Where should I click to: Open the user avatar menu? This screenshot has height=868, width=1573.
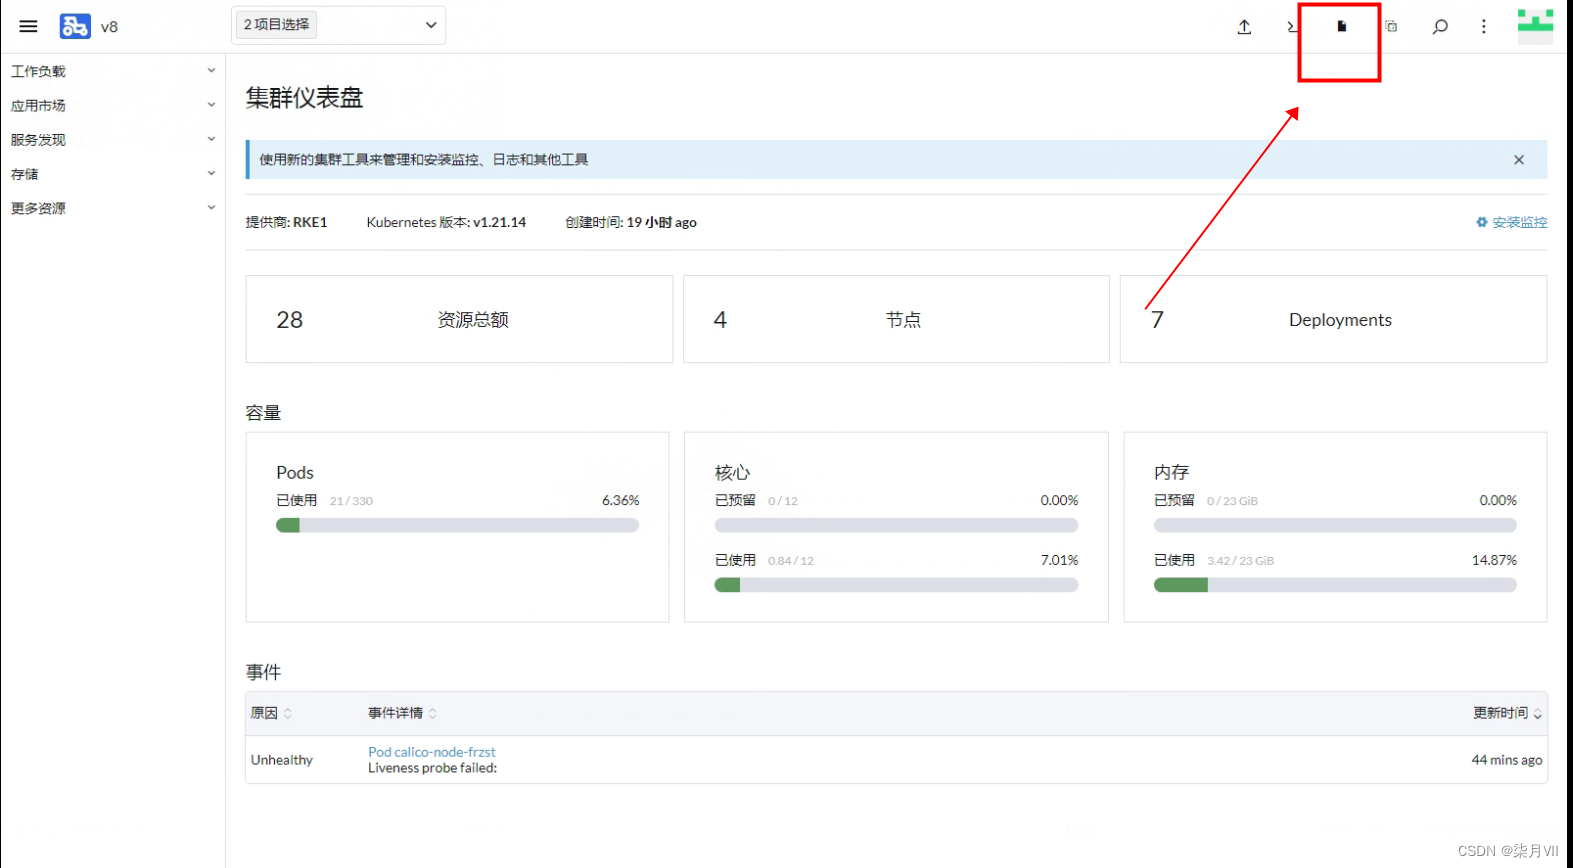pyautogui.click(x=1535, y=26)
